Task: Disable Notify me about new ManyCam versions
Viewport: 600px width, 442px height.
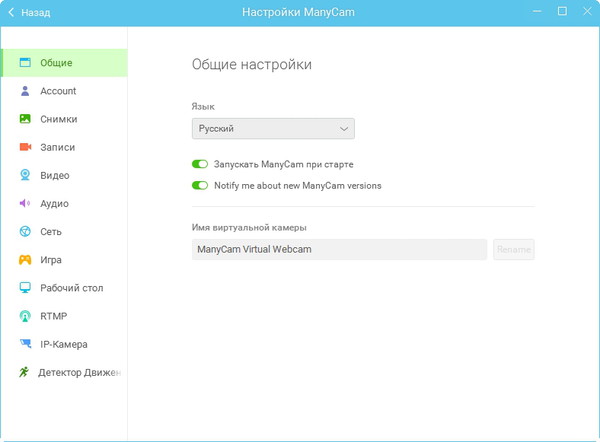Action: (x=200, y=185)
